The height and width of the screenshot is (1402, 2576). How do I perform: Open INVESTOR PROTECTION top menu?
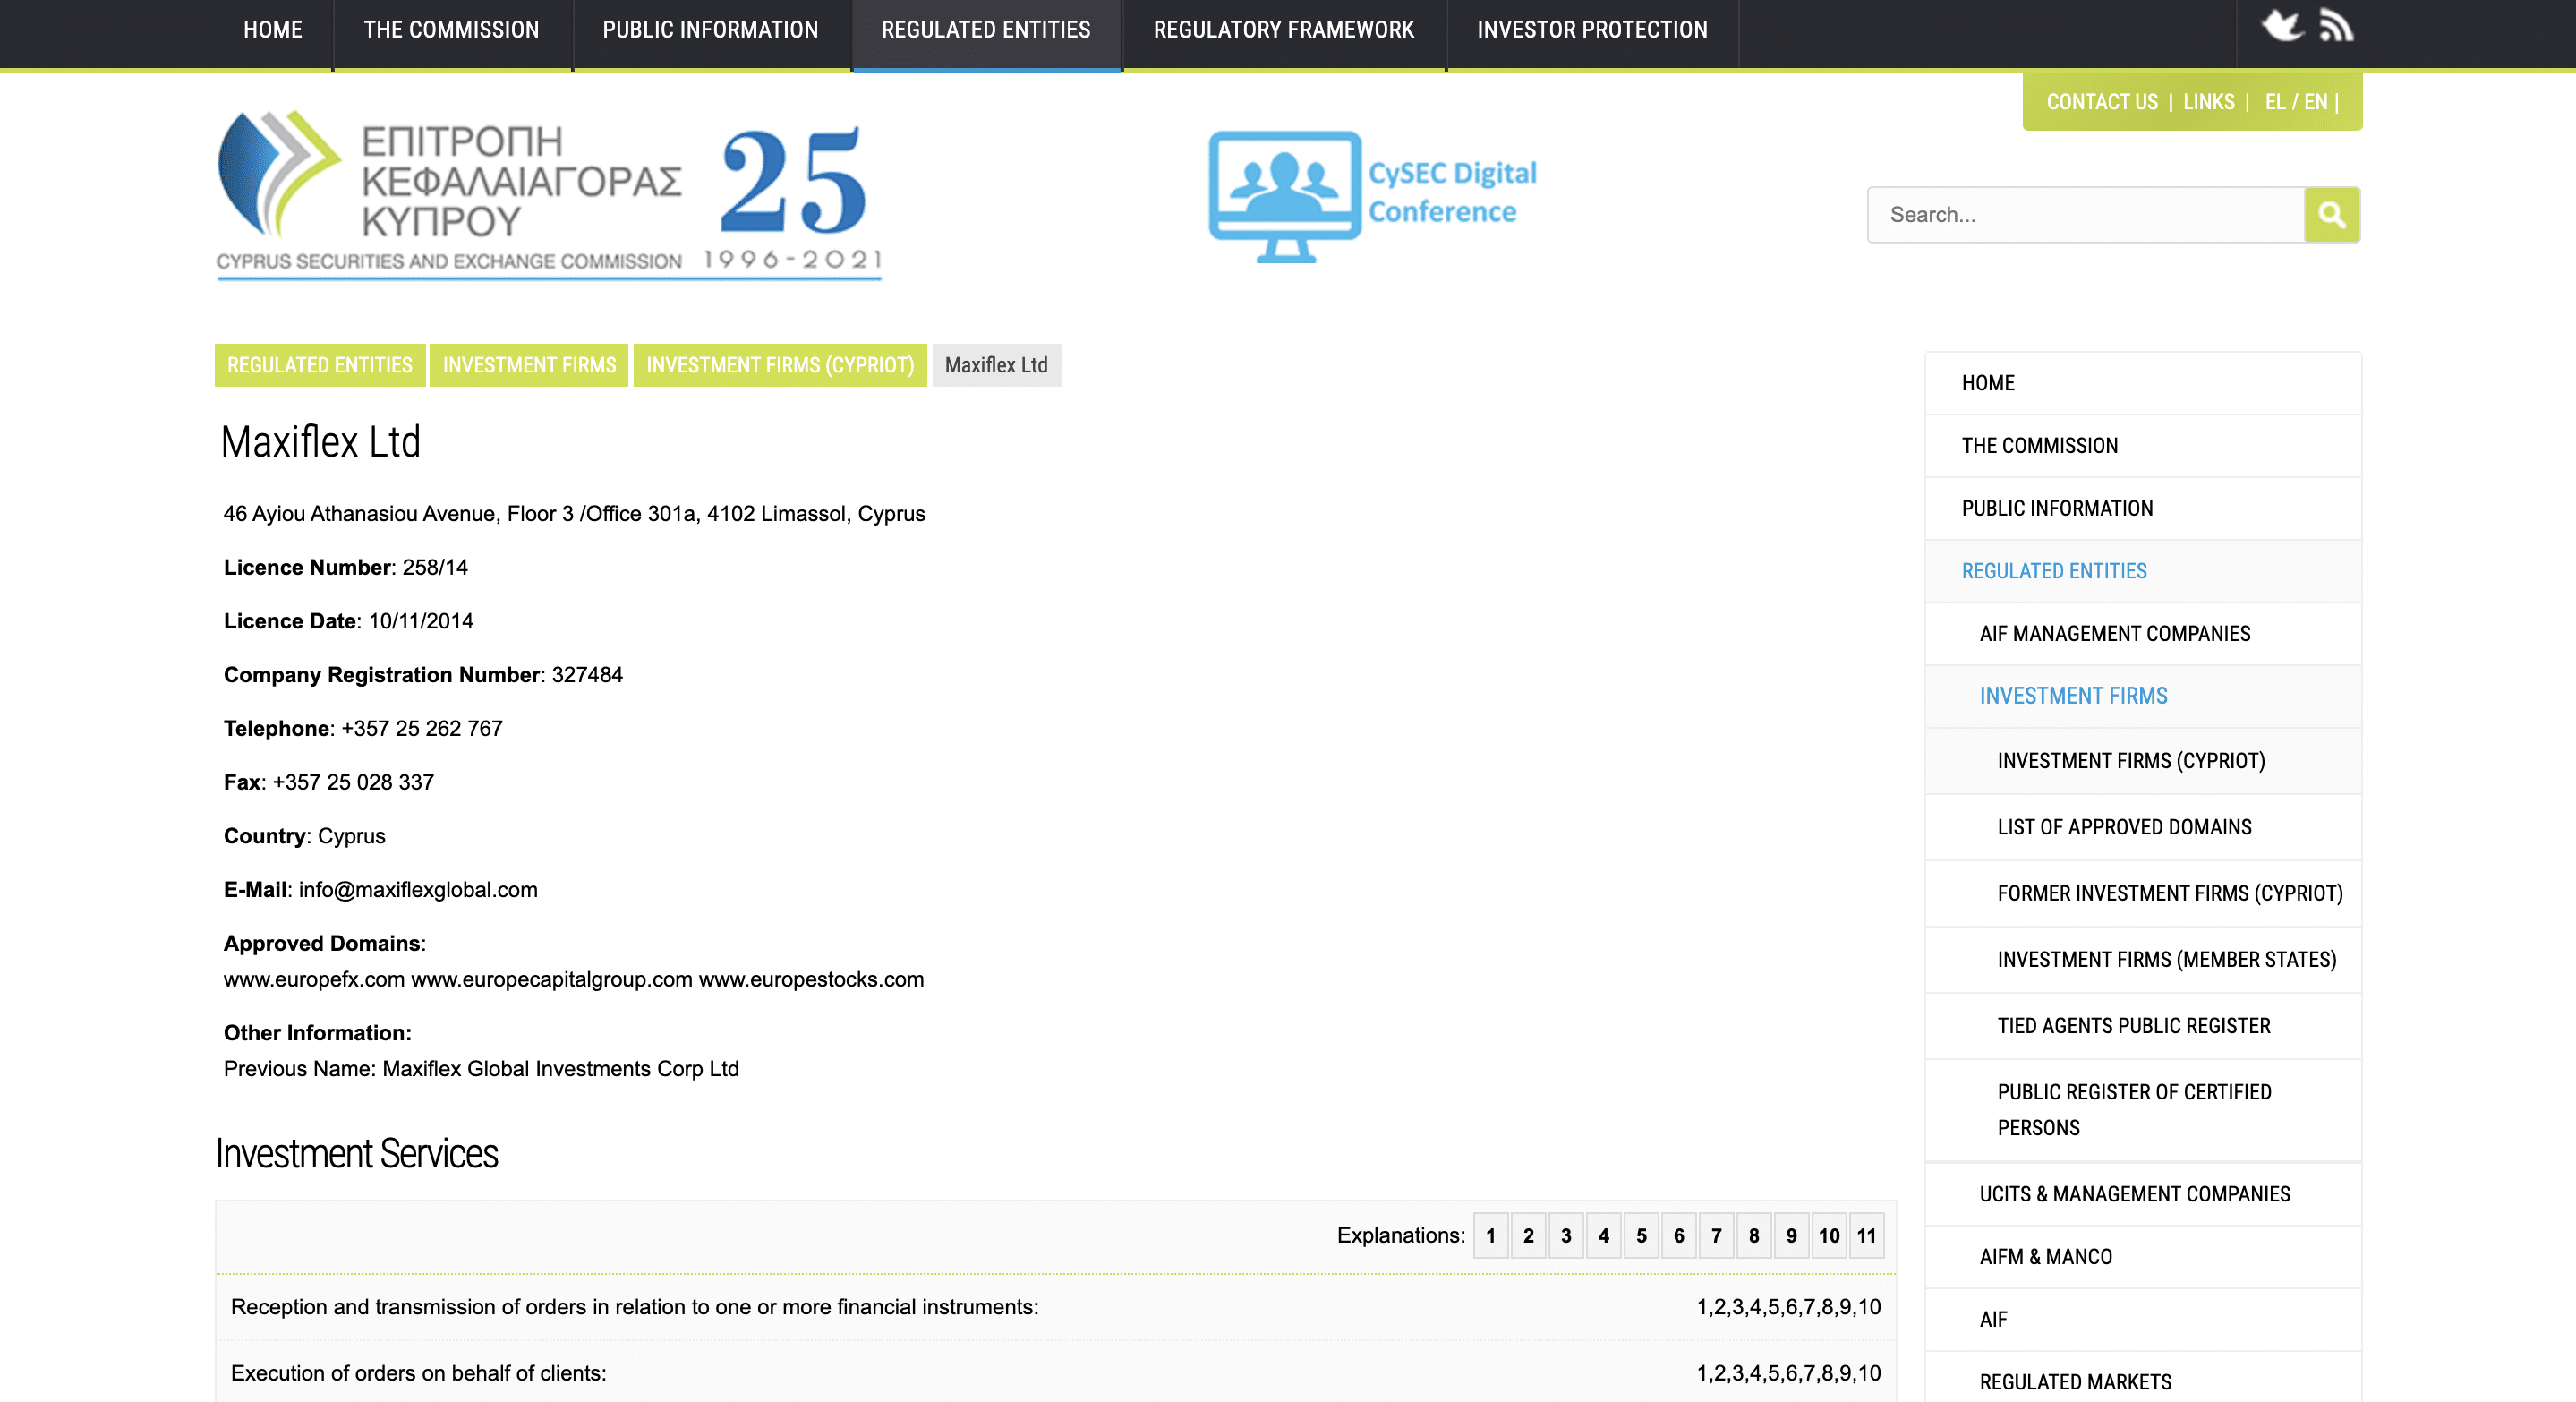(1592, 30)
